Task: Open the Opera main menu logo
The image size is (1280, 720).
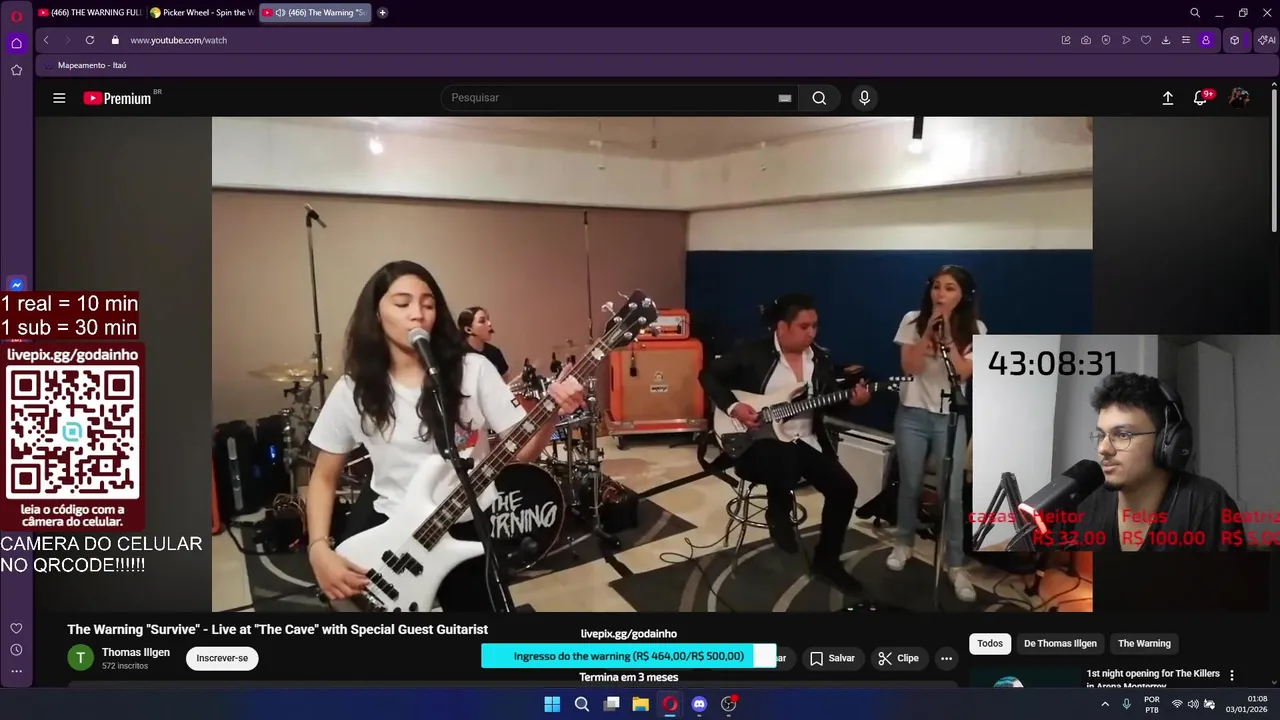Action: (x=16, y=16)
